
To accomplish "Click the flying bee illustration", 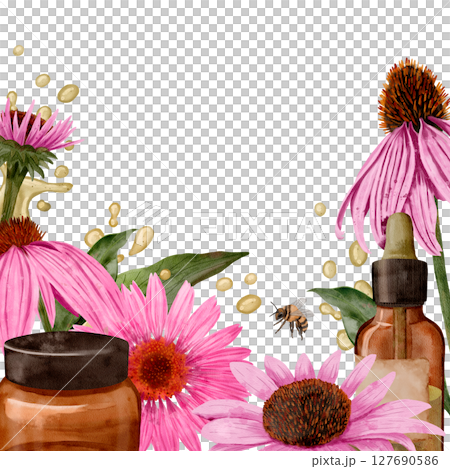I will click(292, 318).
